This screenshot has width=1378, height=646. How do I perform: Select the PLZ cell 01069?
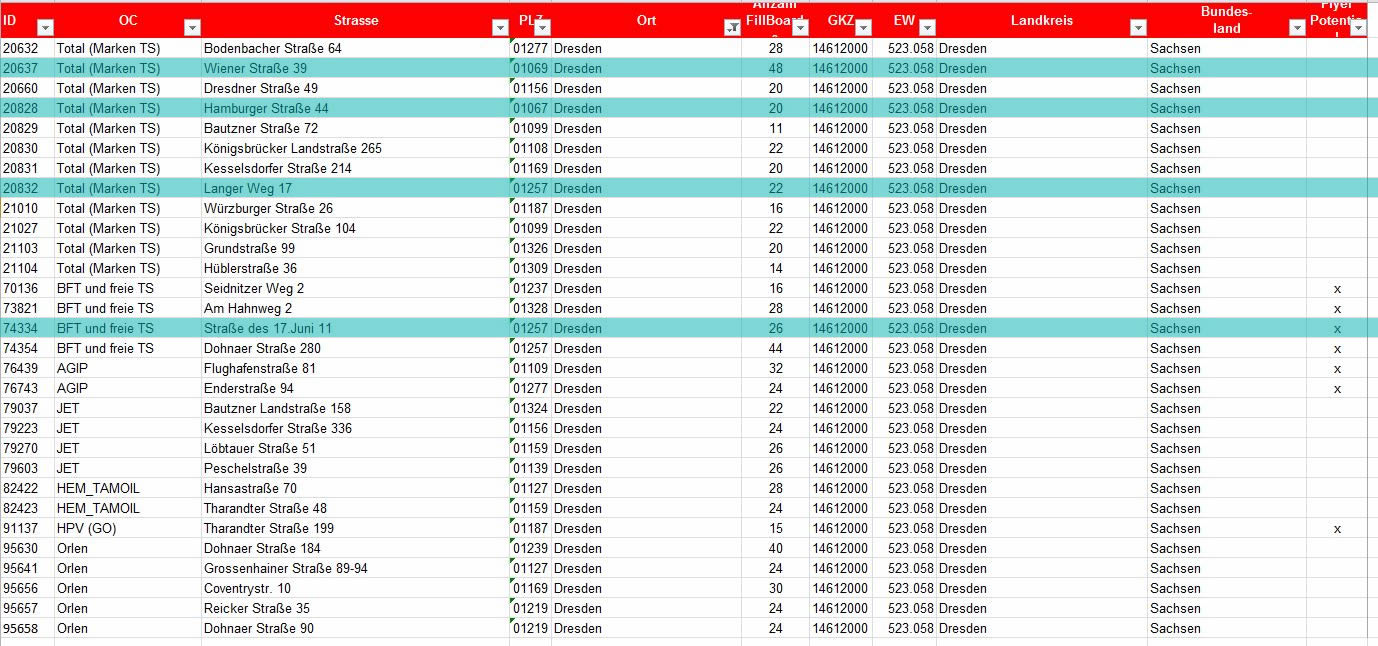(x=531, y=68)
